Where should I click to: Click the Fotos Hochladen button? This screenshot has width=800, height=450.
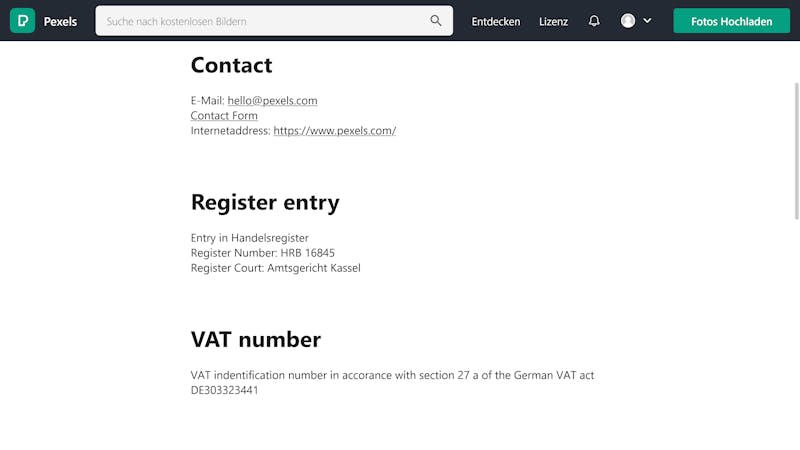(x=731, y=21)
